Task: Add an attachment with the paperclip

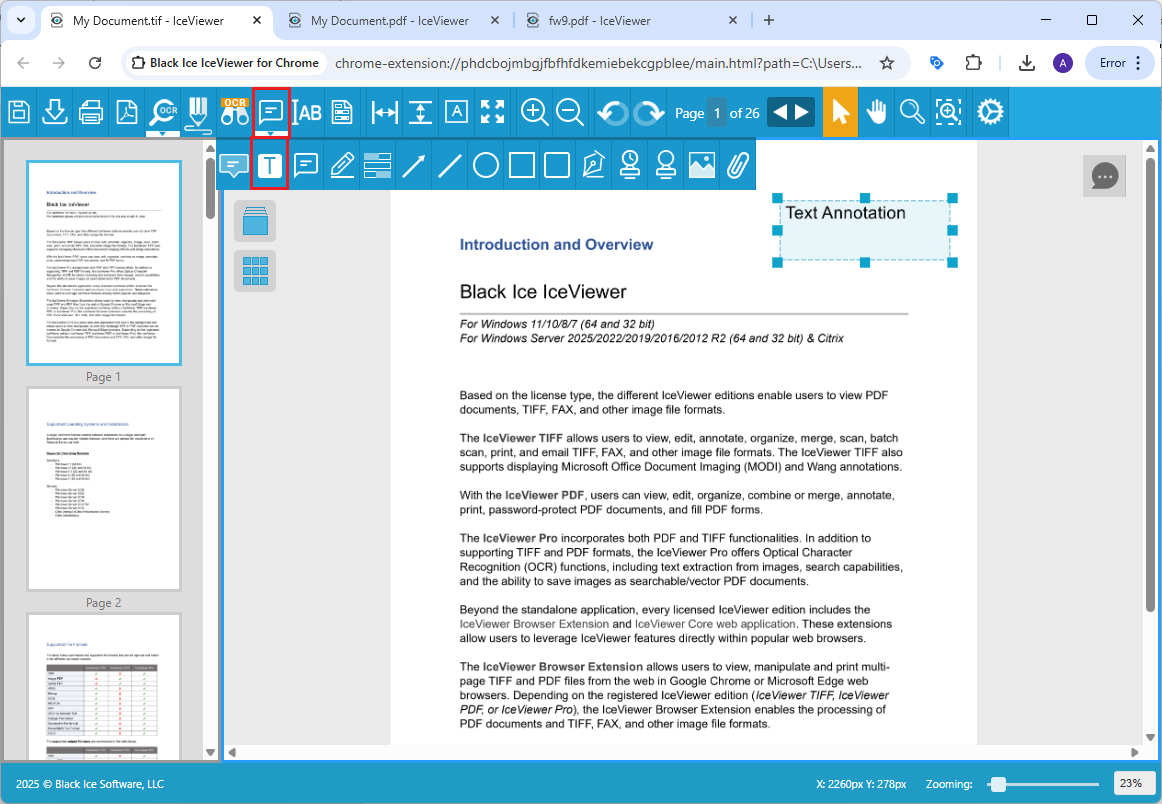Action: pos(737,165)
